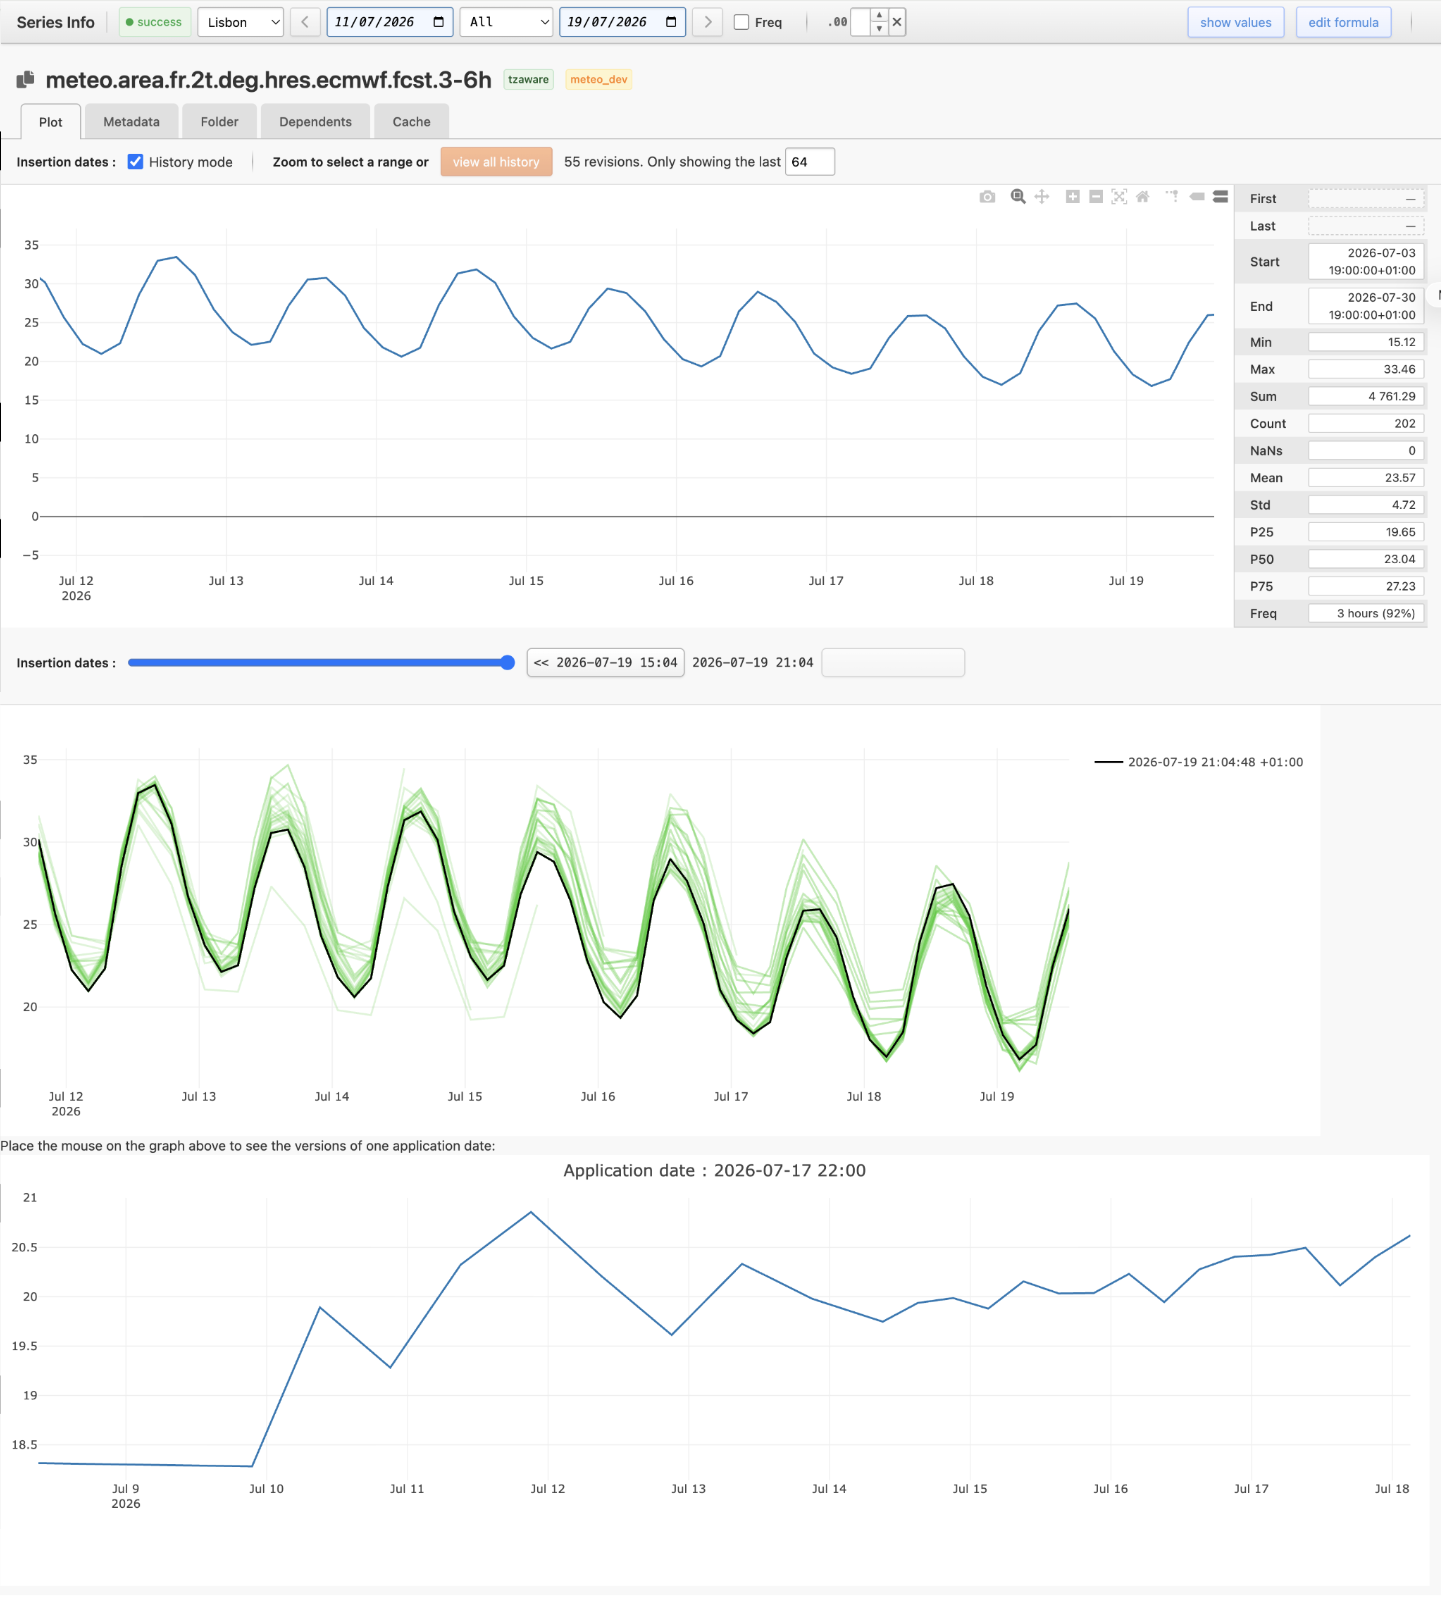Select the plot Zoom tool
The width and height of the screenshot is (1442, 1598).
[1018, 196]
